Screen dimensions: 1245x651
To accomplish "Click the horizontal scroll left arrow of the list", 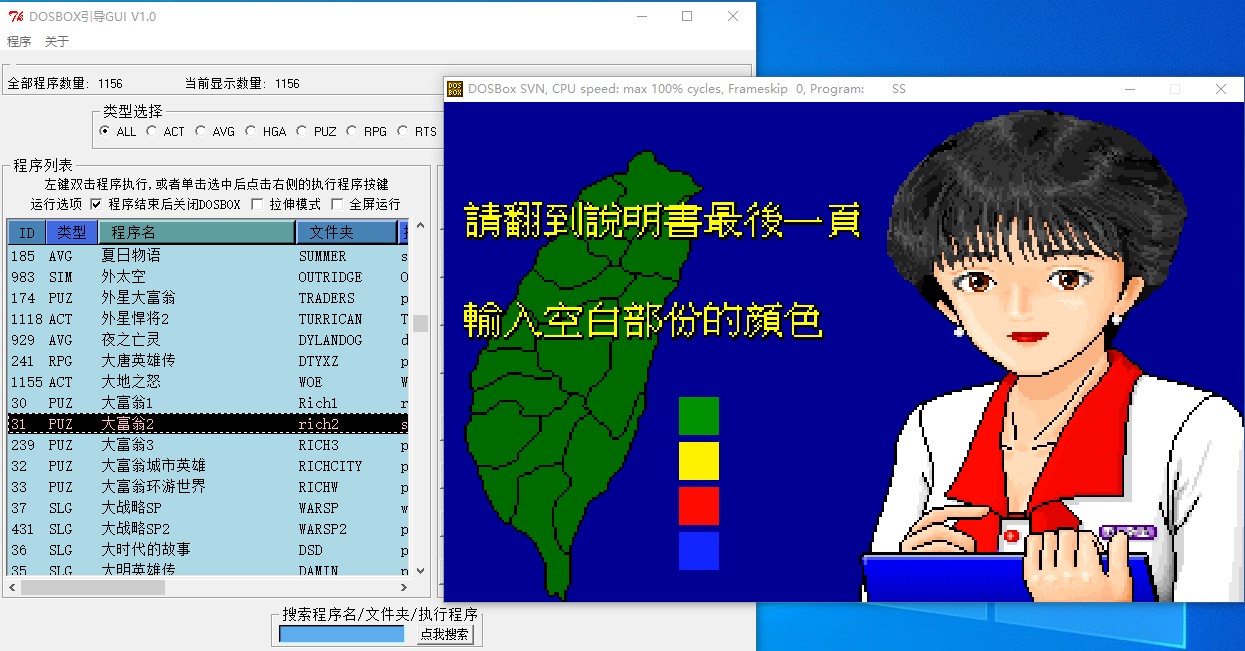I will pos(13,588).
